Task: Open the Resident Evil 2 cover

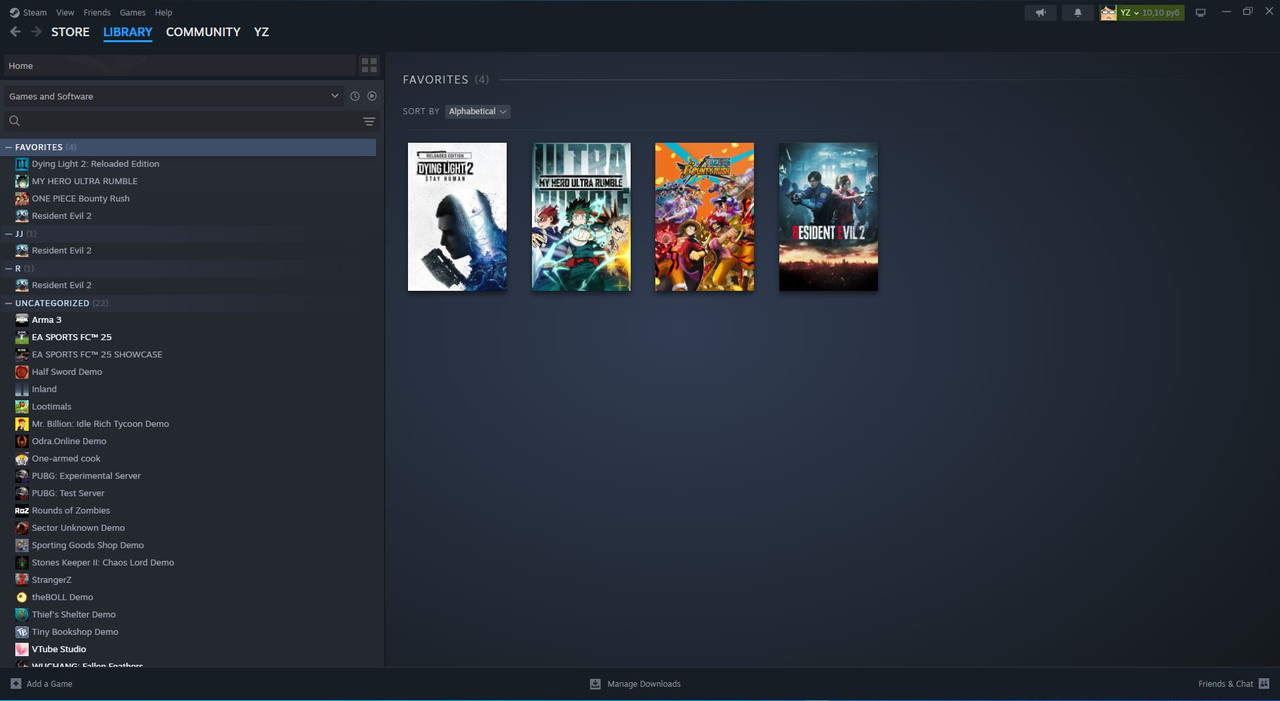Action: point(828,217)
